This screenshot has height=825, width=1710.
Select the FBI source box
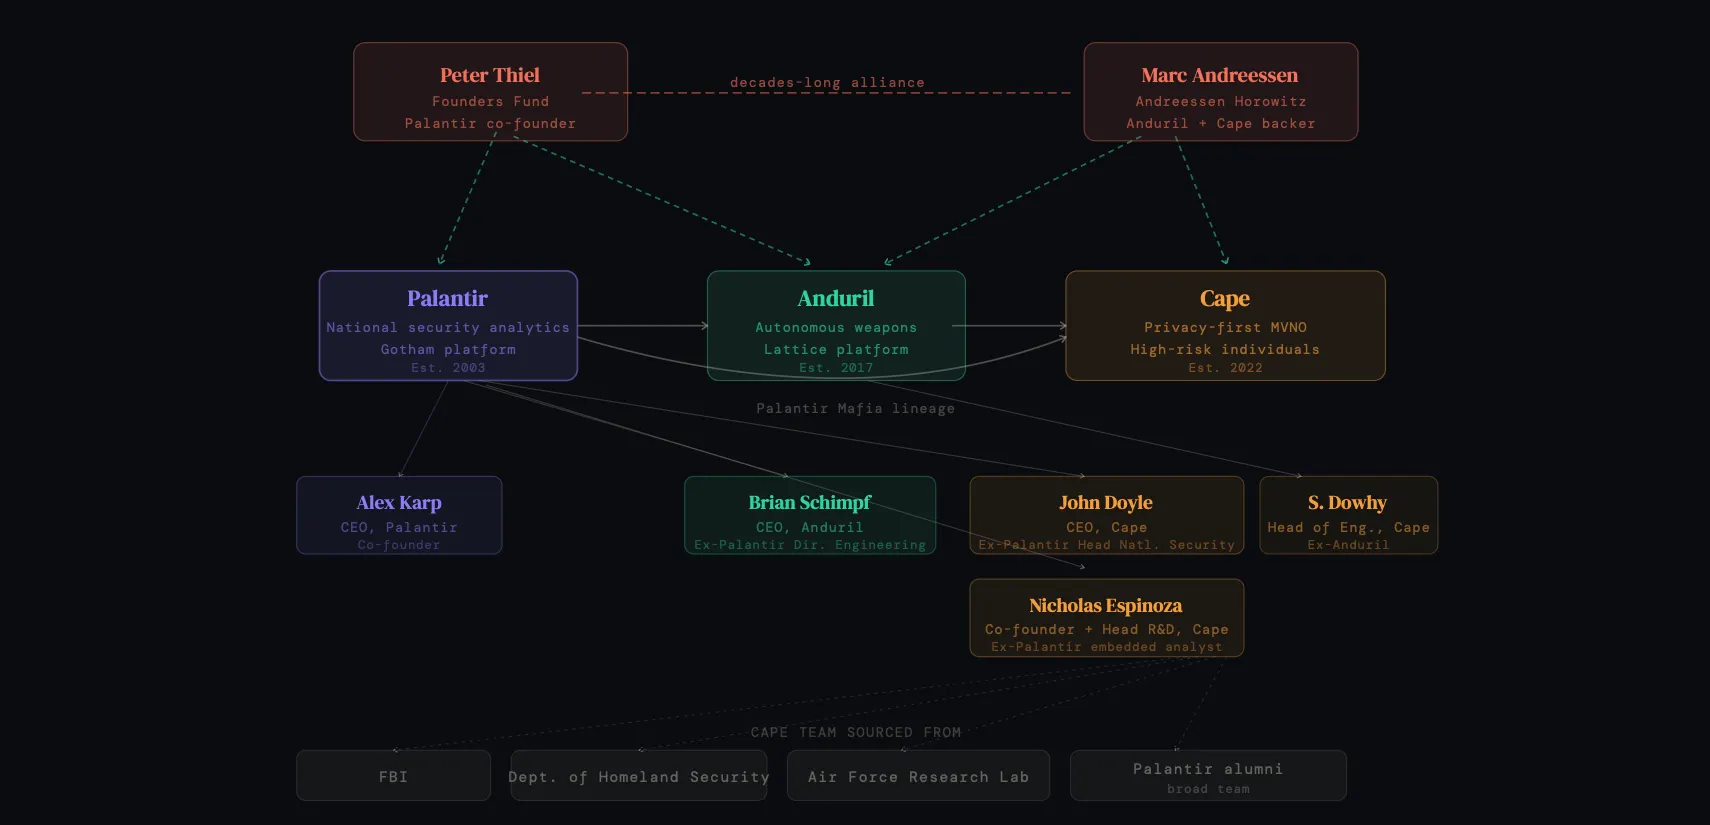click(x=393, y=776)
